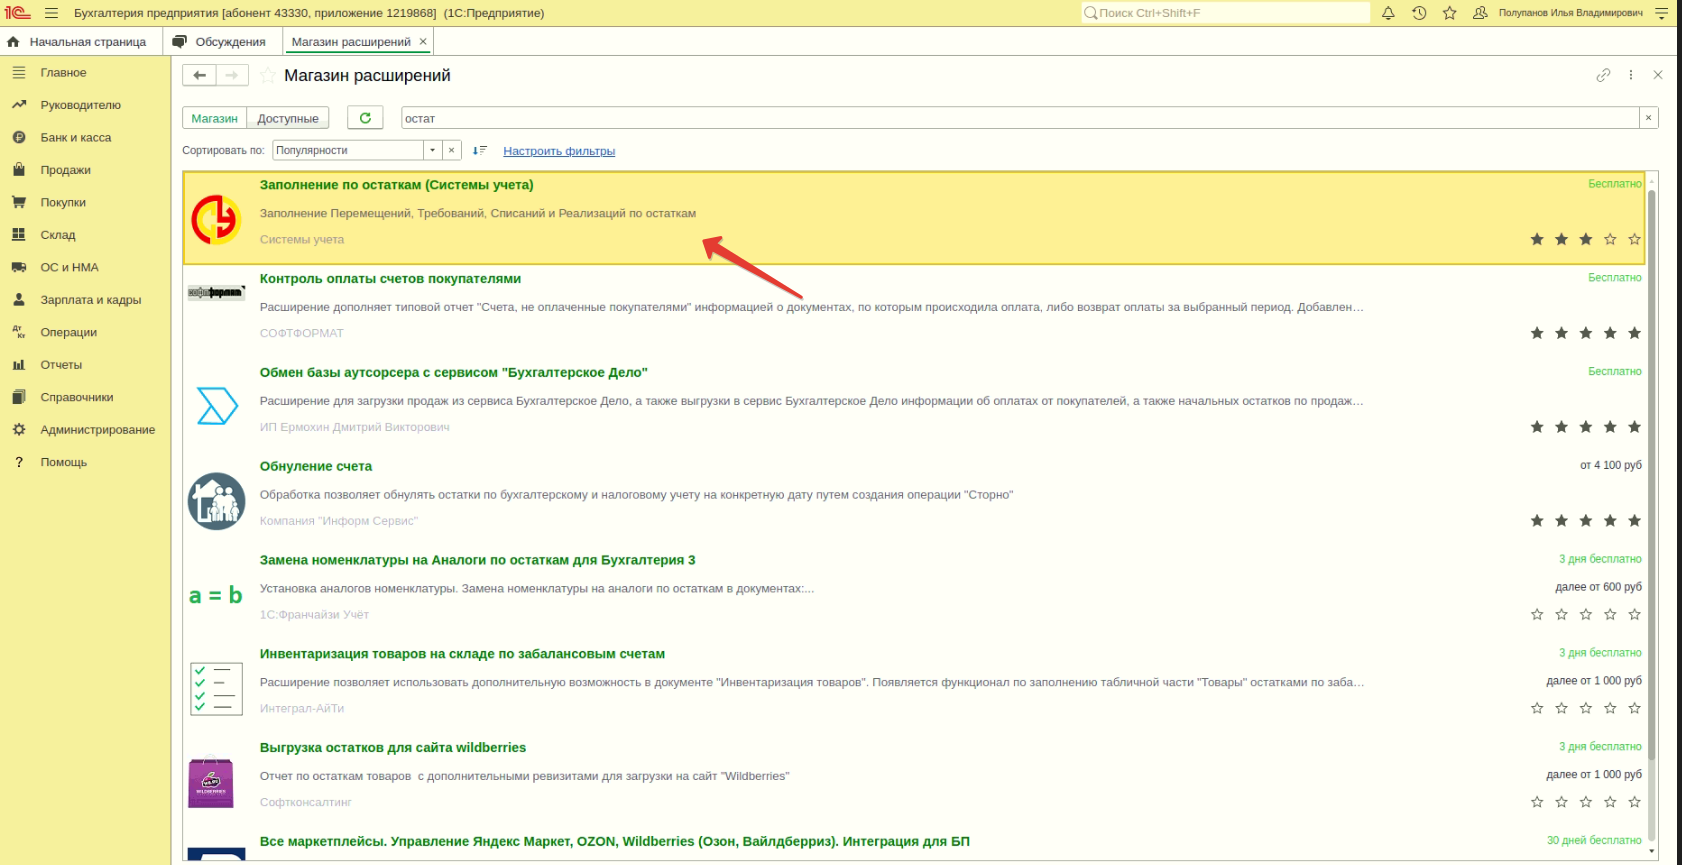This screenshot has height=865, width=1682.
Task: Copy link with the chain icon
Action: click(1603, 75)
